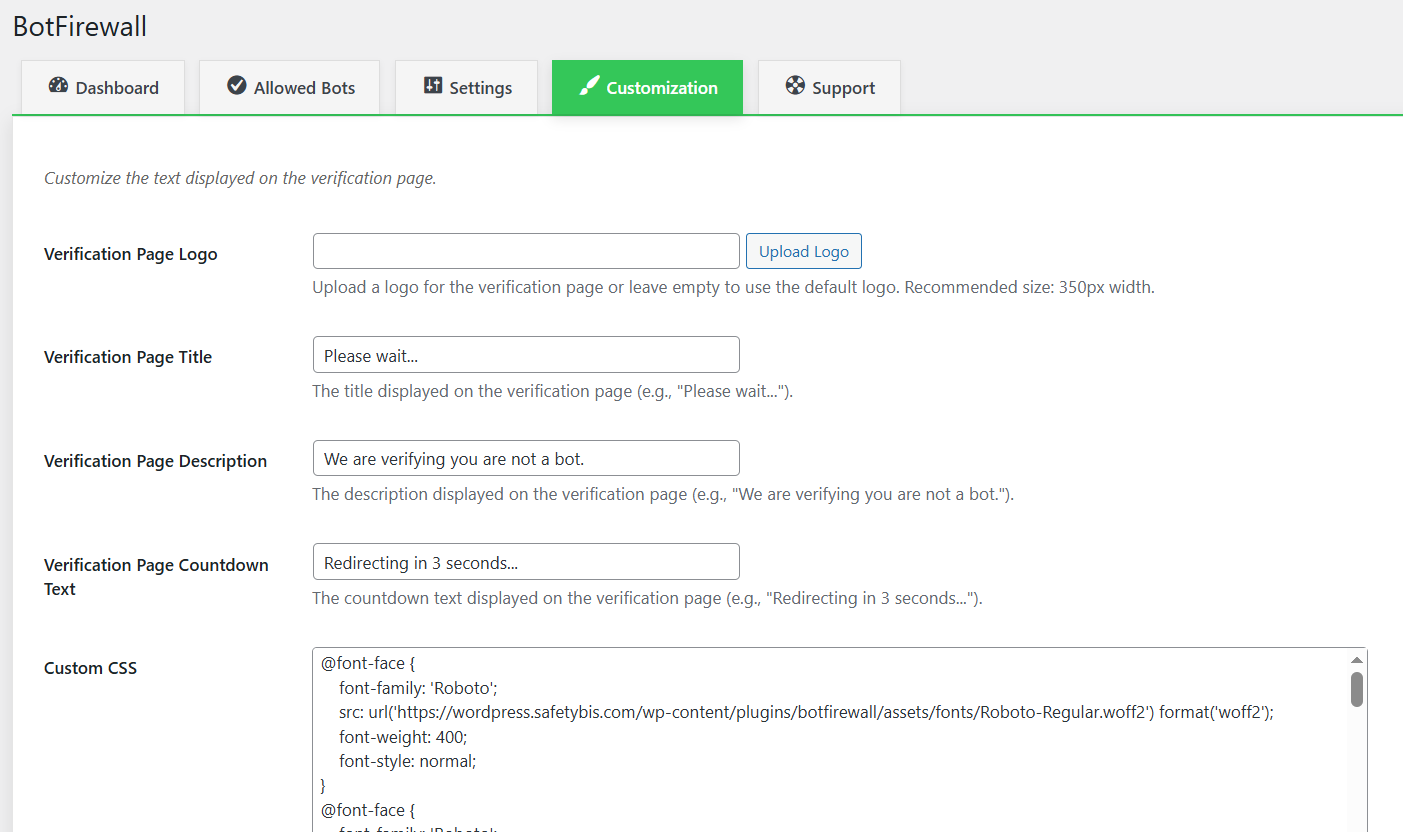The image size is (1403, 832).
Task: Select the 'Please wait...' title field
Action: (x=525, y=354)
